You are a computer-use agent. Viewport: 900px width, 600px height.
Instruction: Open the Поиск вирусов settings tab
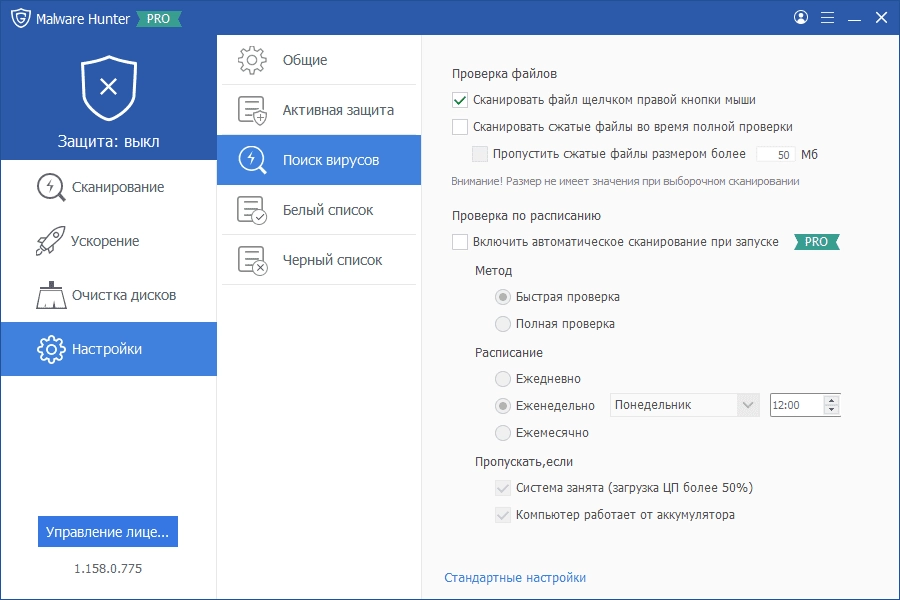click(x=319, y=160)
